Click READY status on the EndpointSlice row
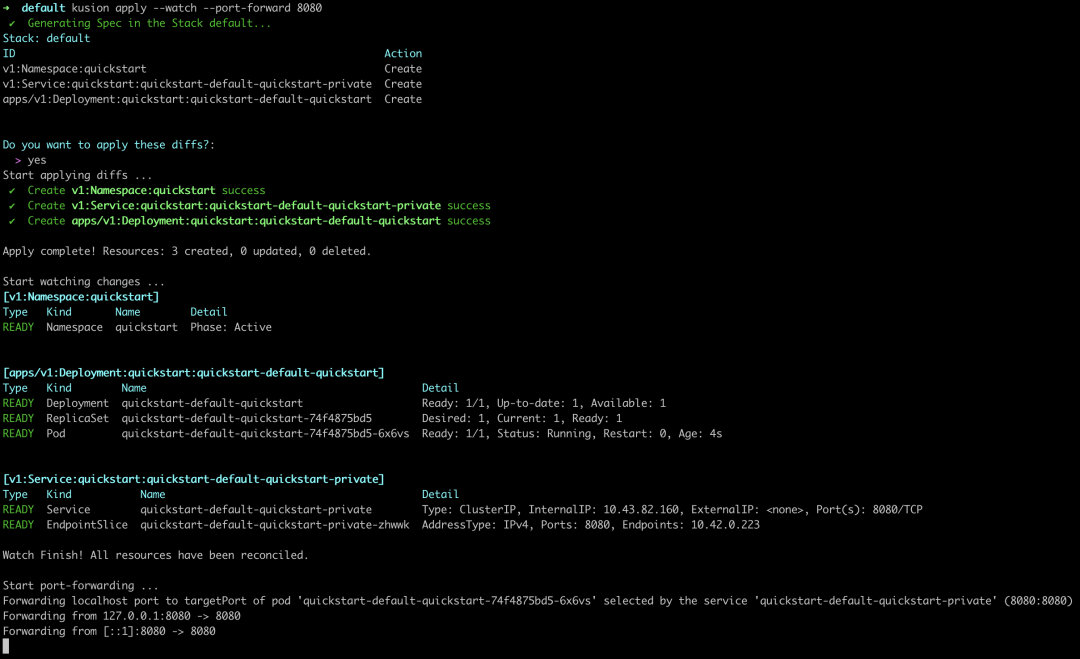Screen dimensions: 1080x659 pyautogui.click(x=18, y=525)
